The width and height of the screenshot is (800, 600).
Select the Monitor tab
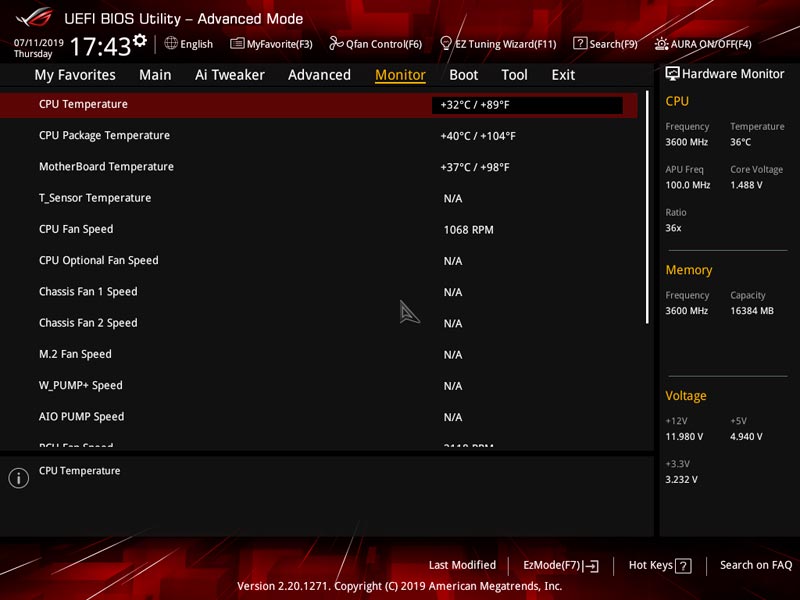(400, 75)
